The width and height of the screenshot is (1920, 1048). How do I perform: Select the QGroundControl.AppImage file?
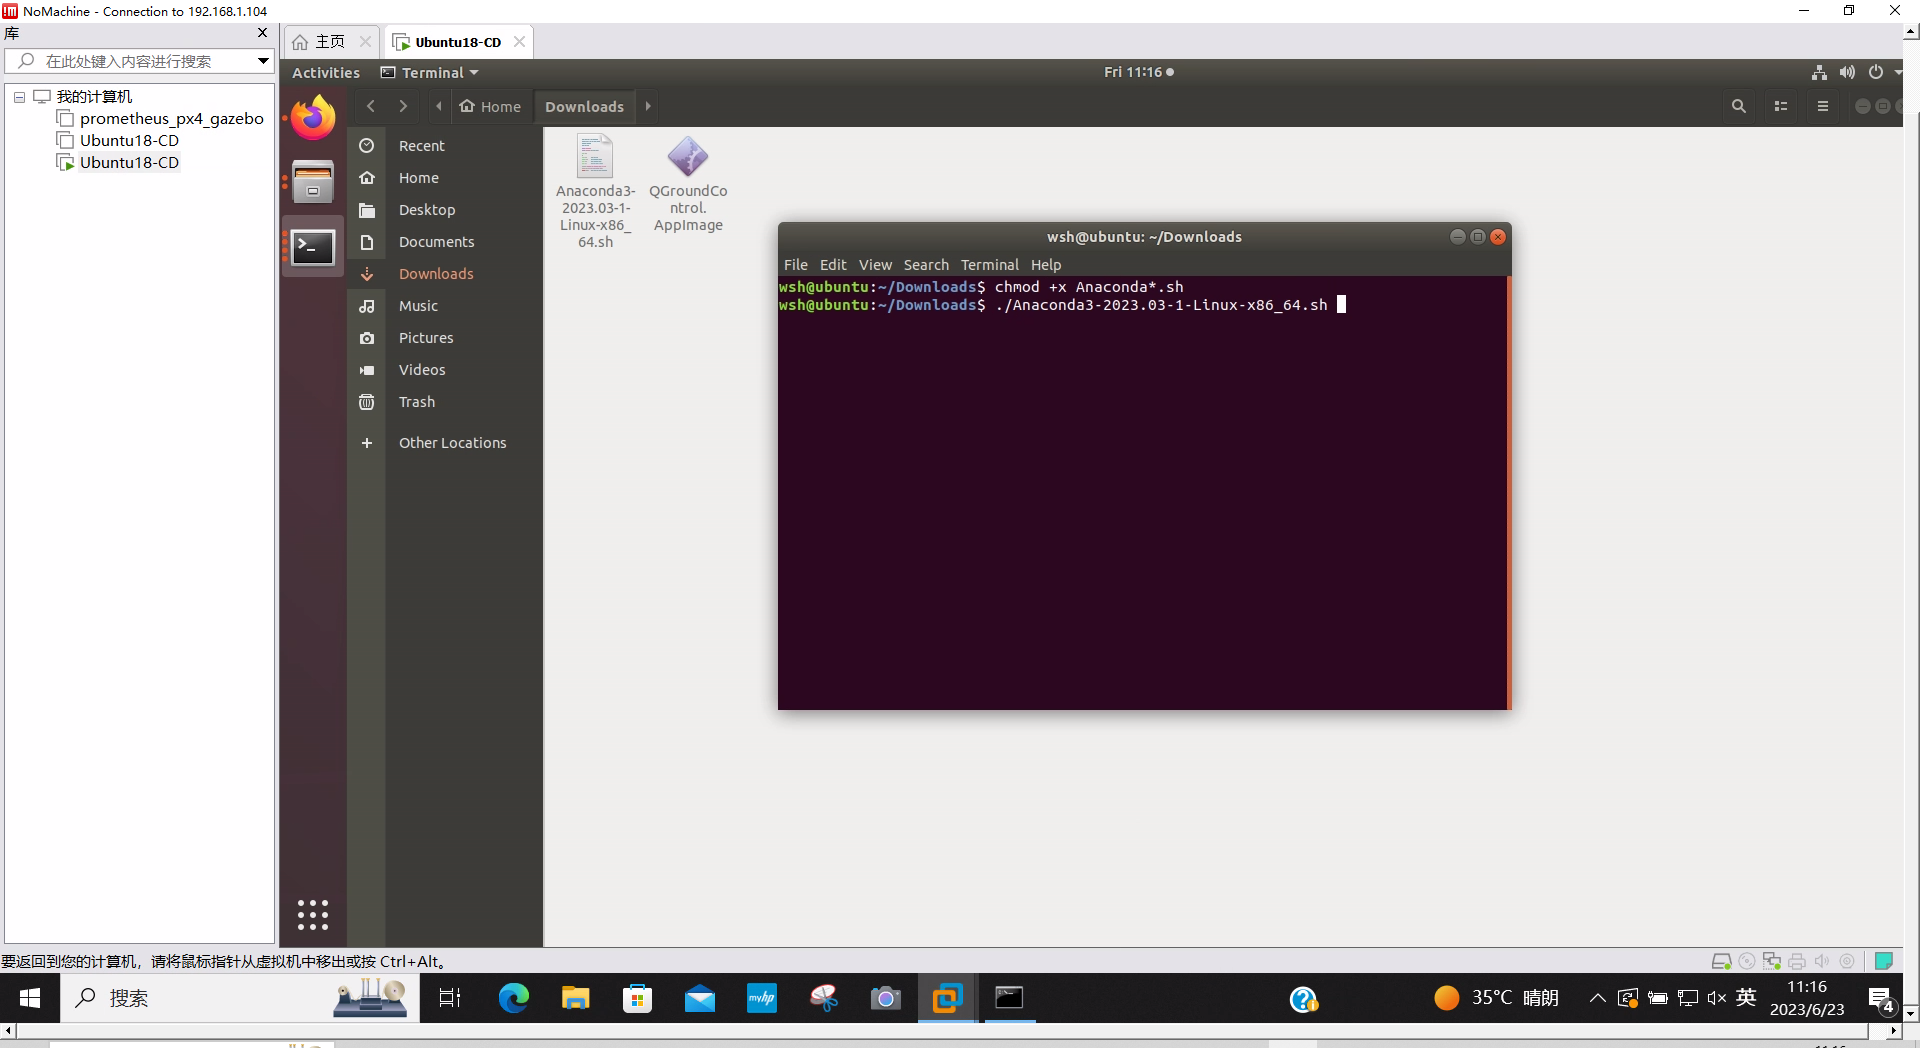pyautogui.click(x=688, y=184)
